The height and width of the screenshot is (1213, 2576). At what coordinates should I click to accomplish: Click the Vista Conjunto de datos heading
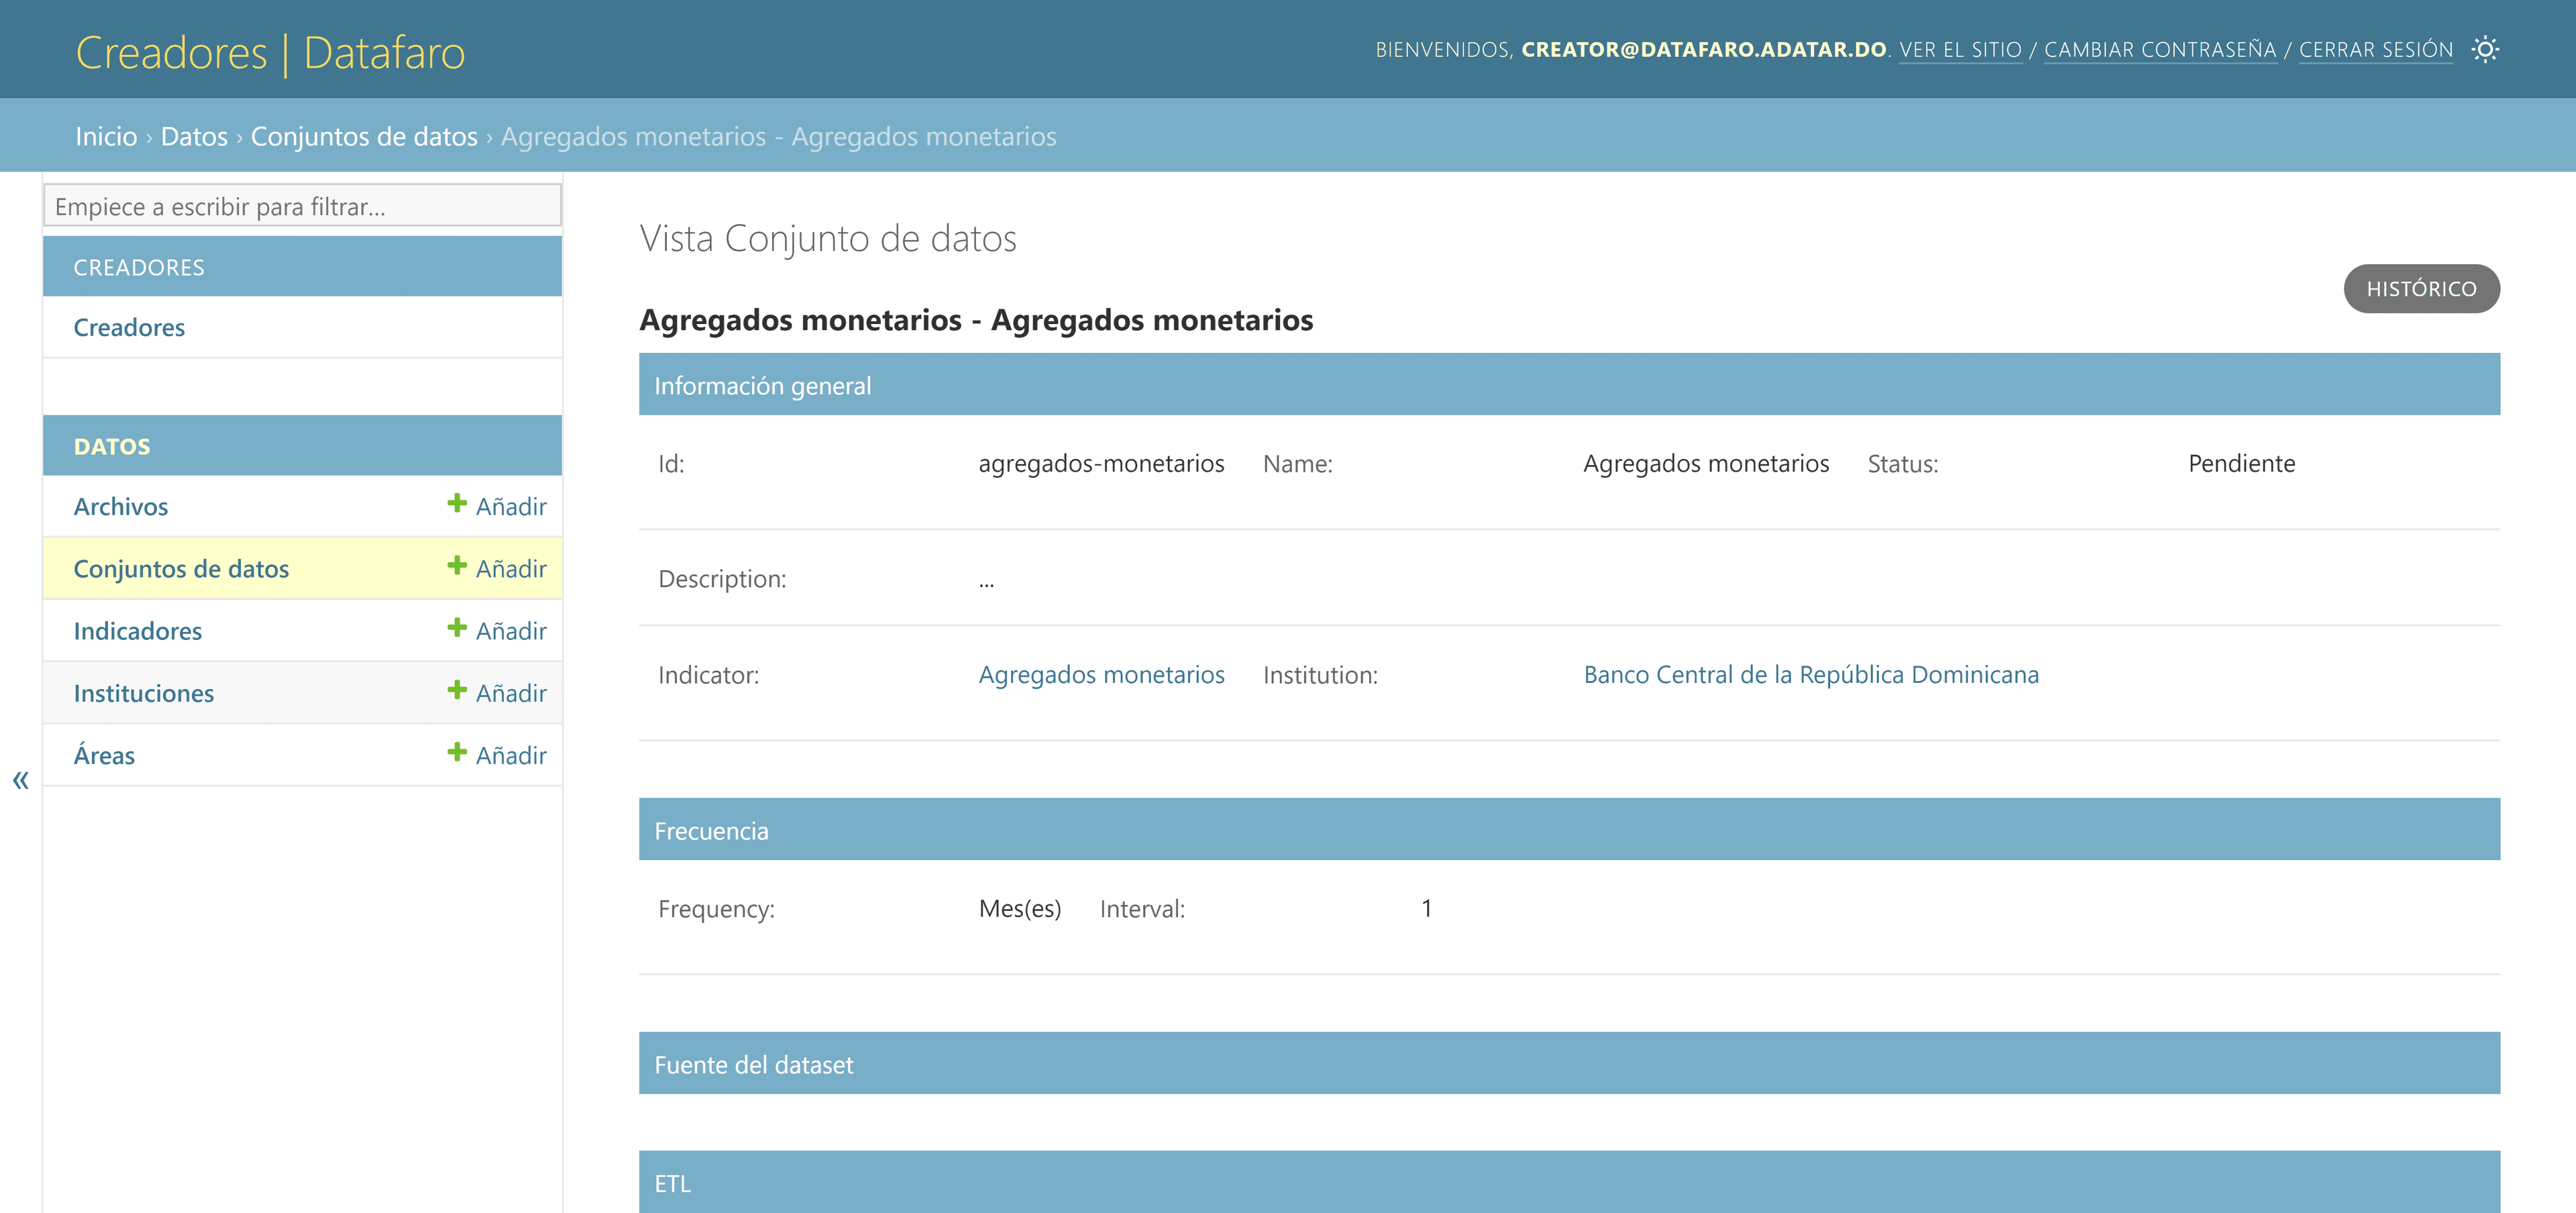click(x=828, y=238)
